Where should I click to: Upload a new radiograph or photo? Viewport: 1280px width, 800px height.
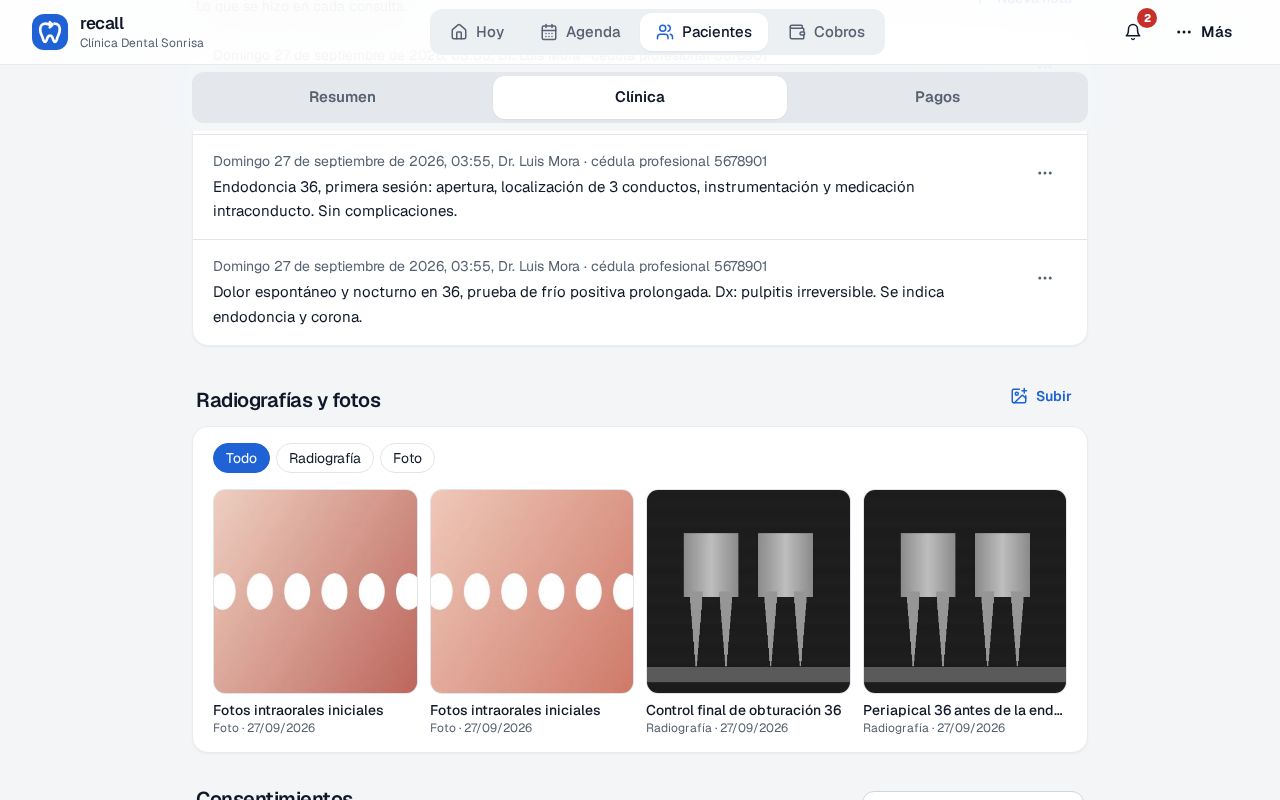click(1041, 396)
